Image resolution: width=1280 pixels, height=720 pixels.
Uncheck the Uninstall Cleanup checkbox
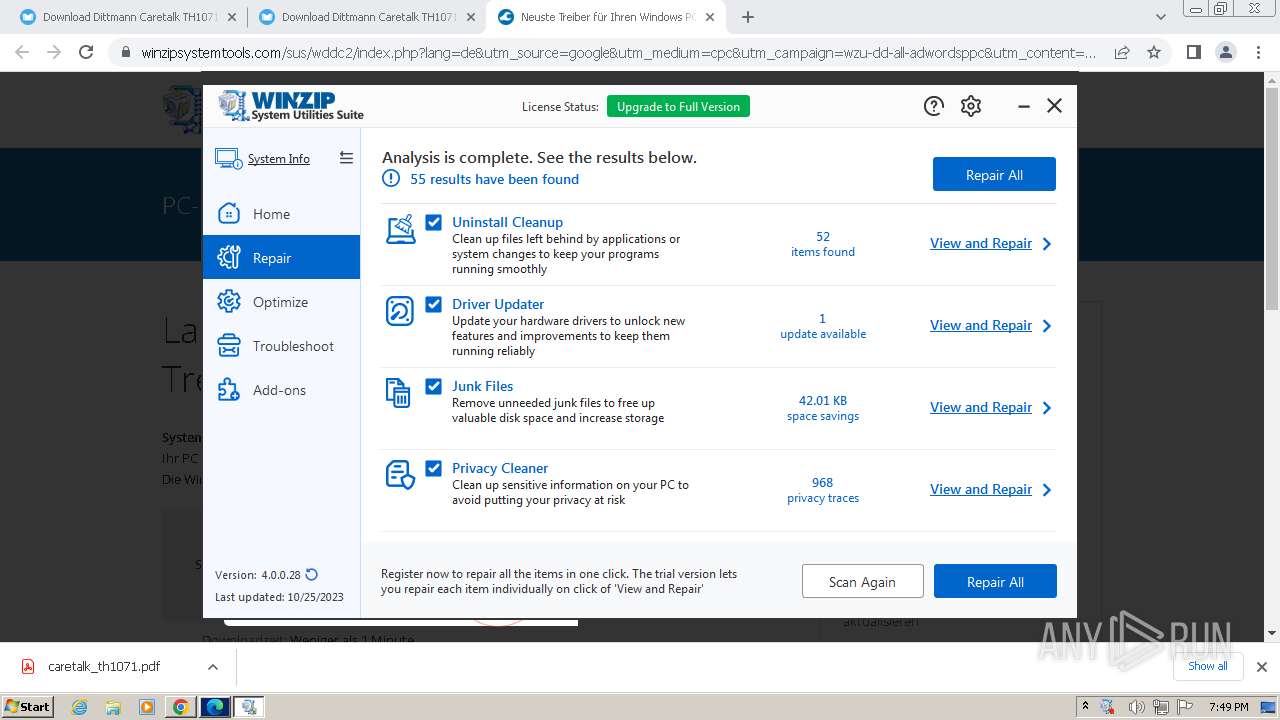(434, 222)
